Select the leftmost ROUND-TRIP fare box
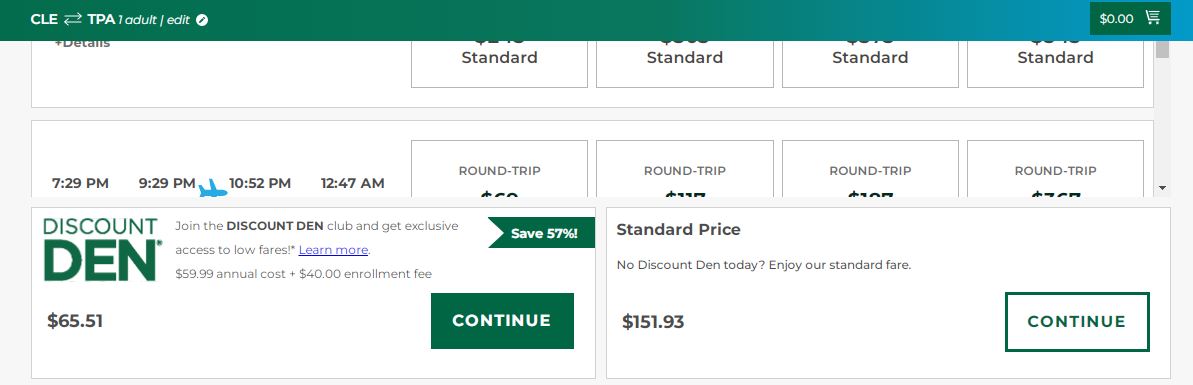 pos(499,169)
